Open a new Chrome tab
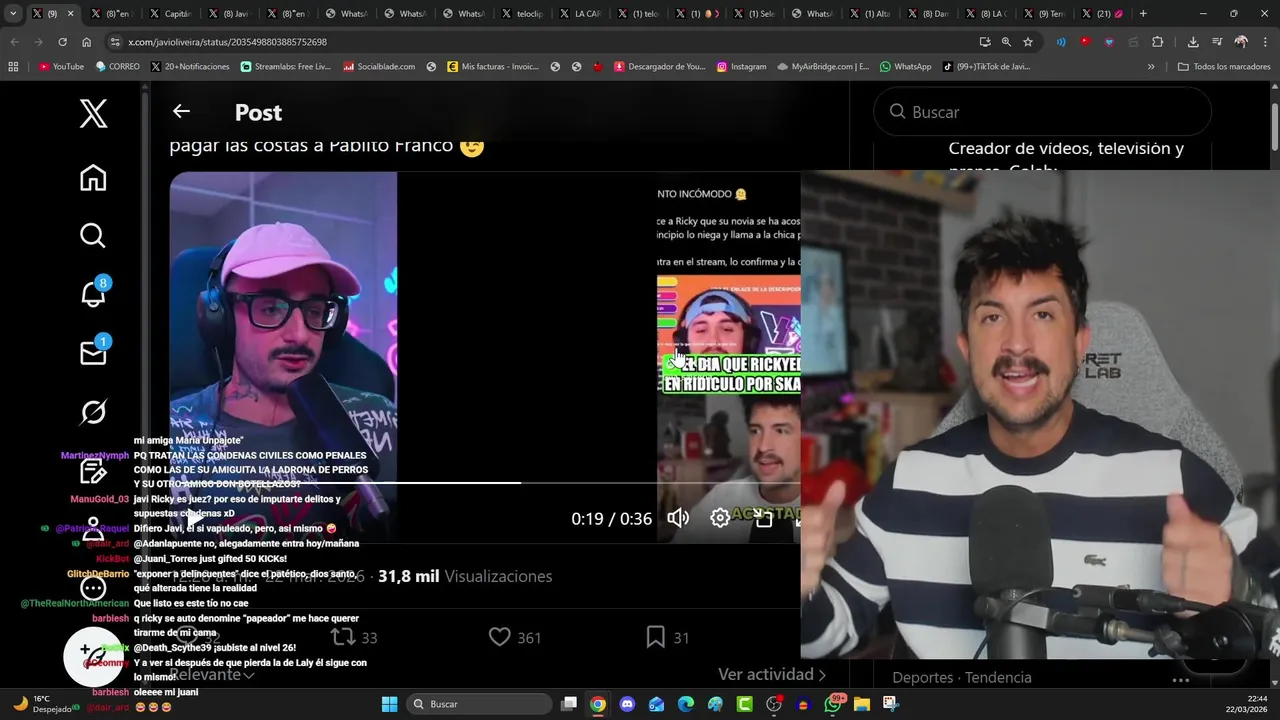Viewport: 1280px width, 720px height. [x=1143, y=14]
